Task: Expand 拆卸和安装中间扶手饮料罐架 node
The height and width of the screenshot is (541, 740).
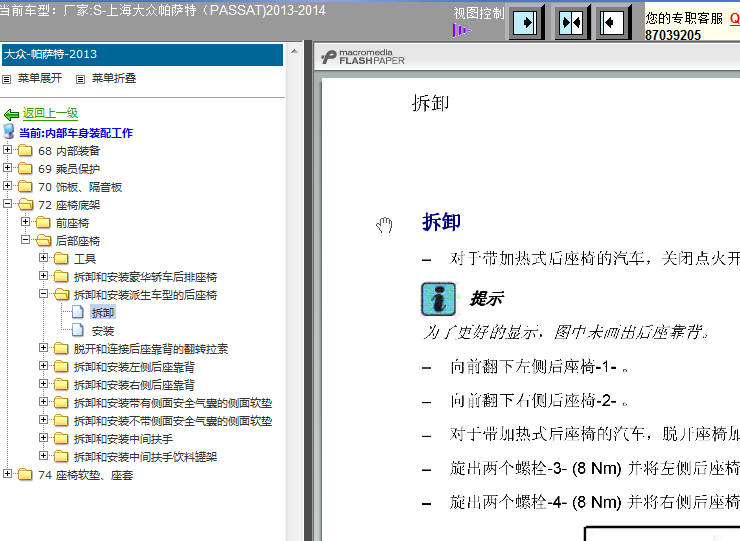Action: pos(43,455)
